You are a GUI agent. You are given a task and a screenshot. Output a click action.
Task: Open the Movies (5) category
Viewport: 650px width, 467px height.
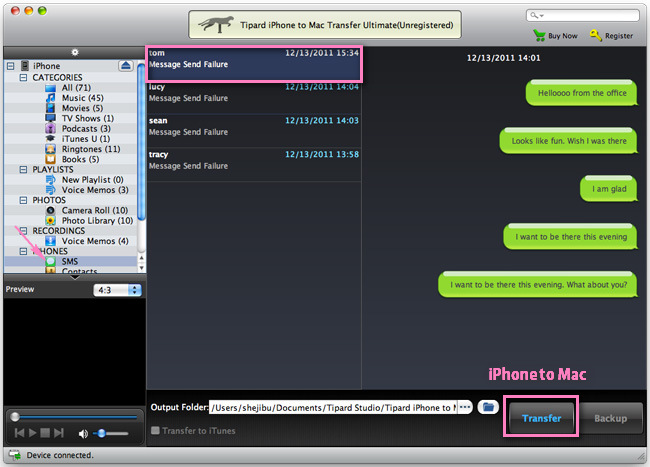82,108
